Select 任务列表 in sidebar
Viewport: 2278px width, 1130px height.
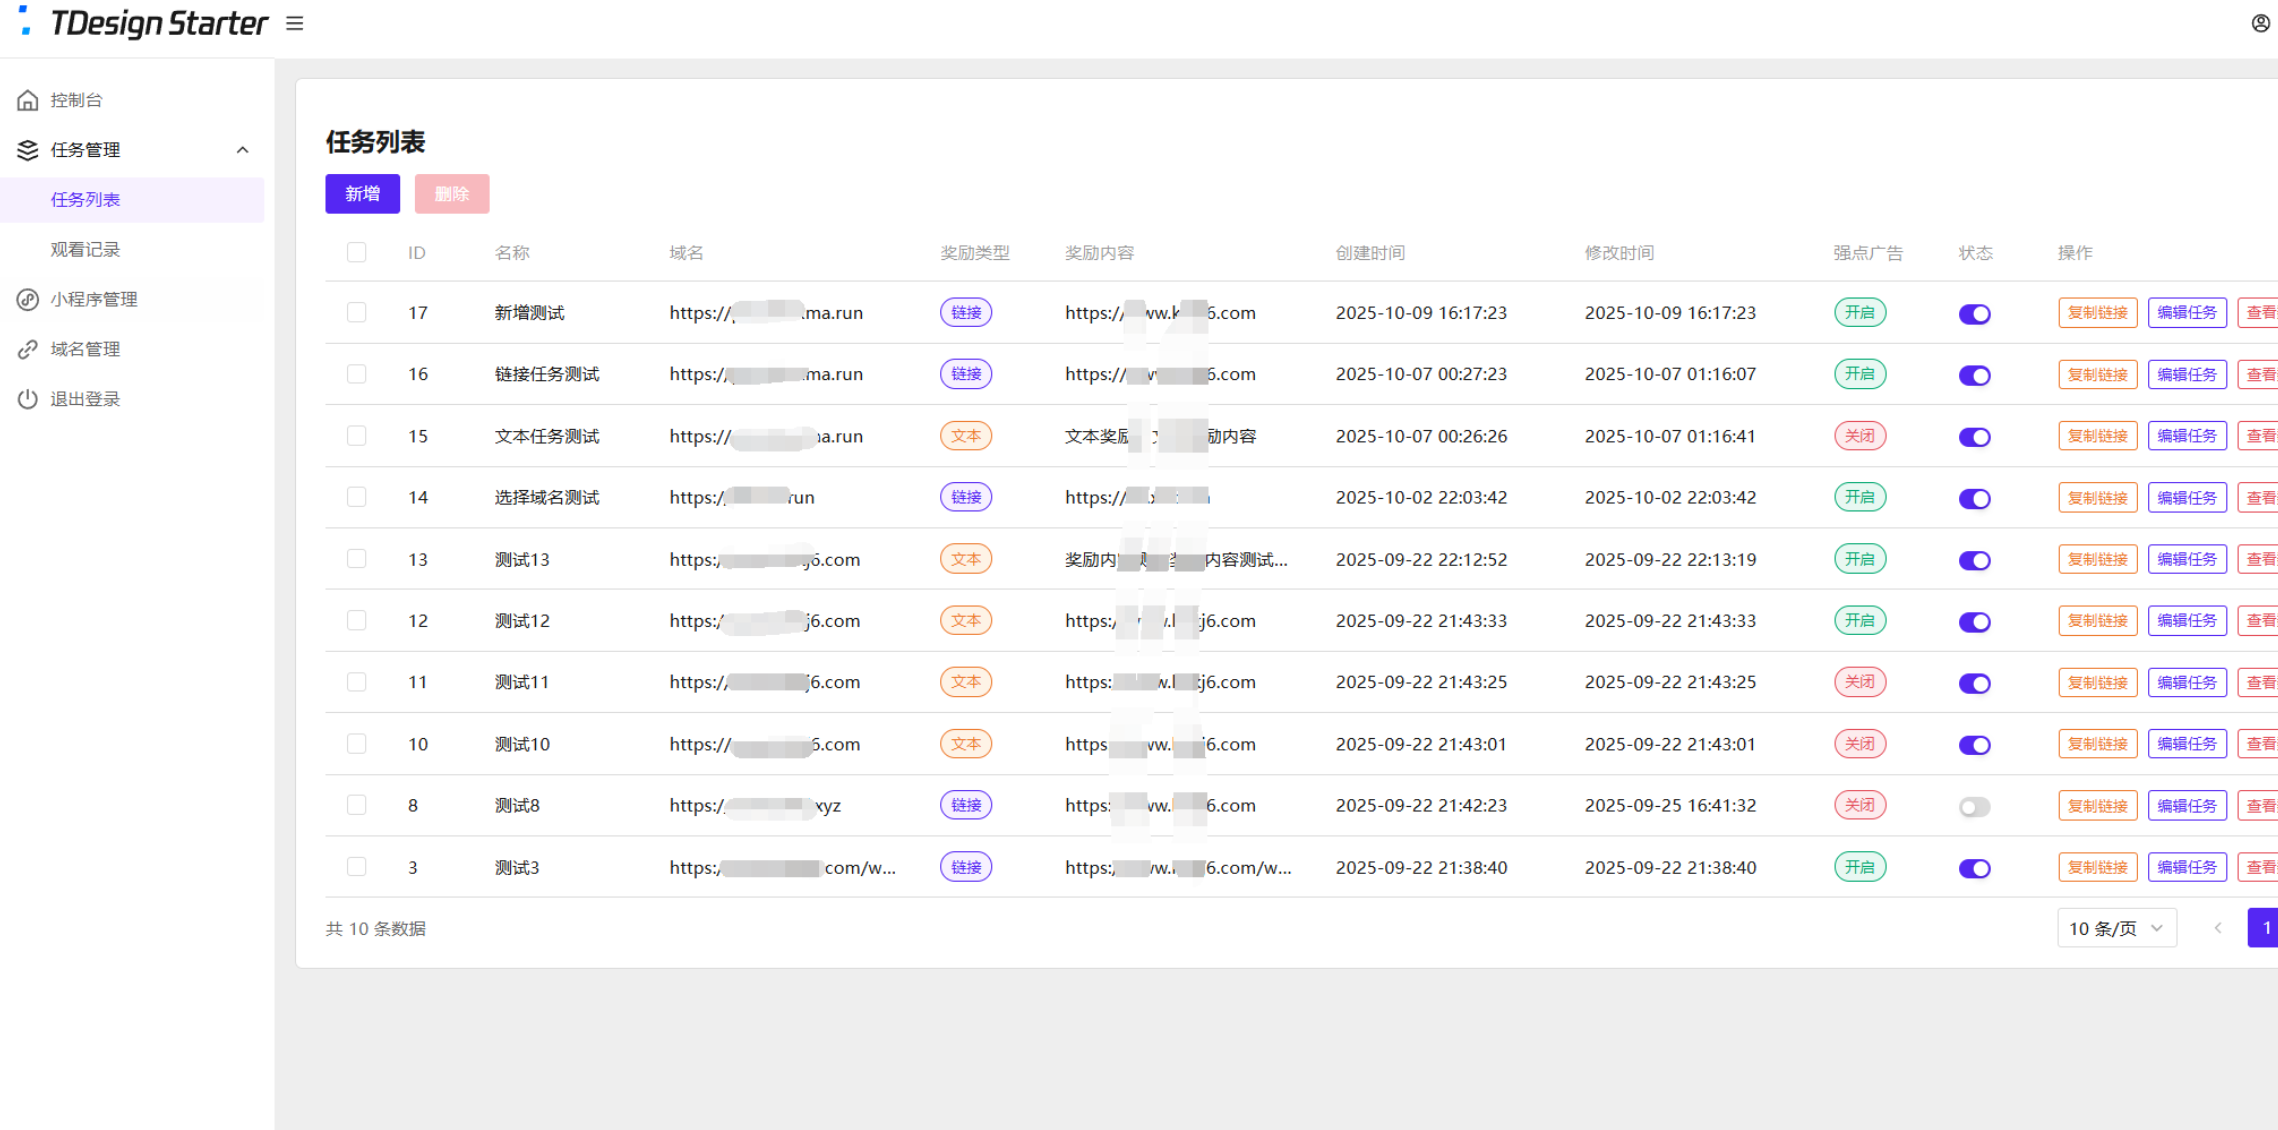86,200
